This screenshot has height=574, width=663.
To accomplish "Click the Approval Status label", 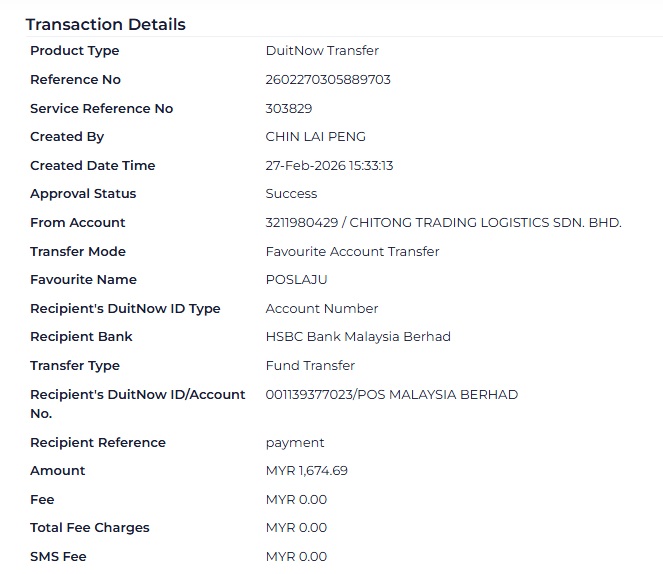I will click(83, 194).
